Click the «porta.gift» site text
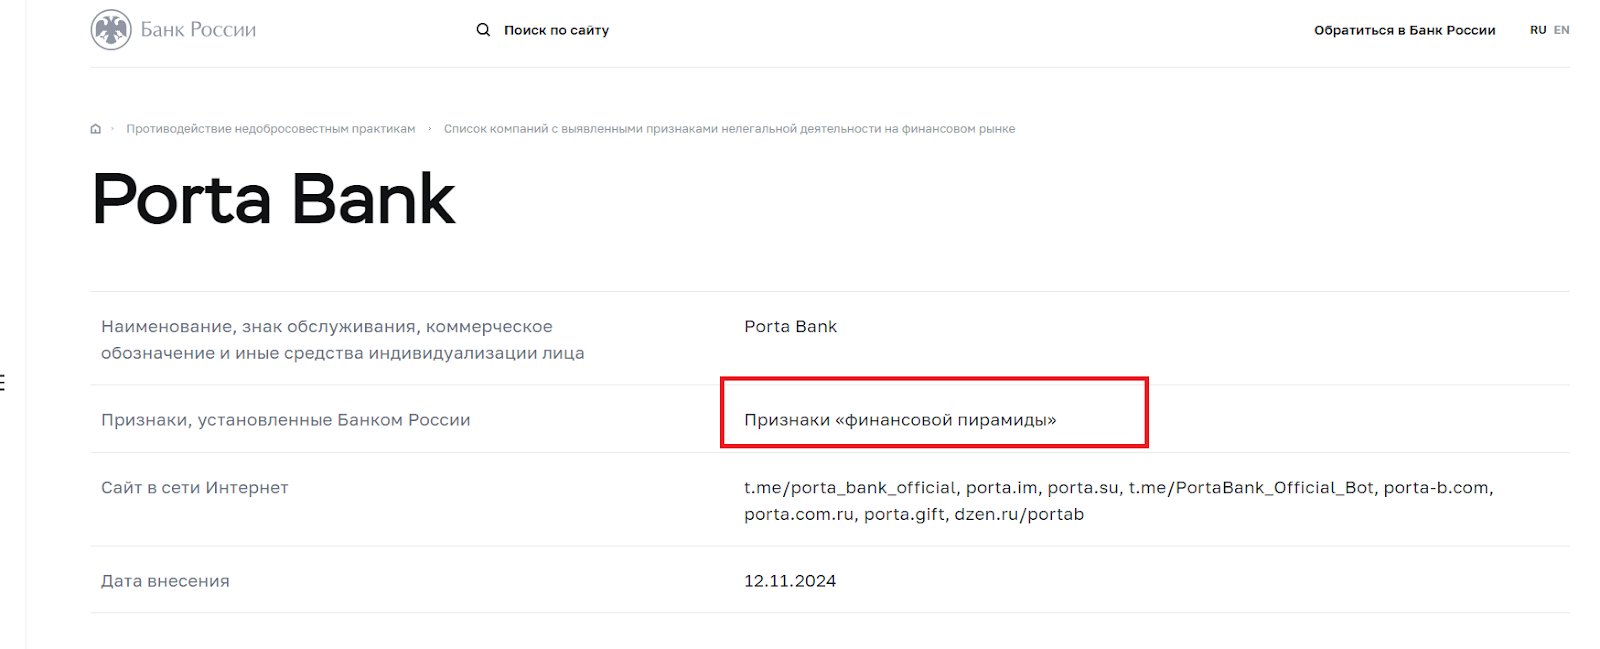Screen dimensions: 1600x649 point(904,515)
